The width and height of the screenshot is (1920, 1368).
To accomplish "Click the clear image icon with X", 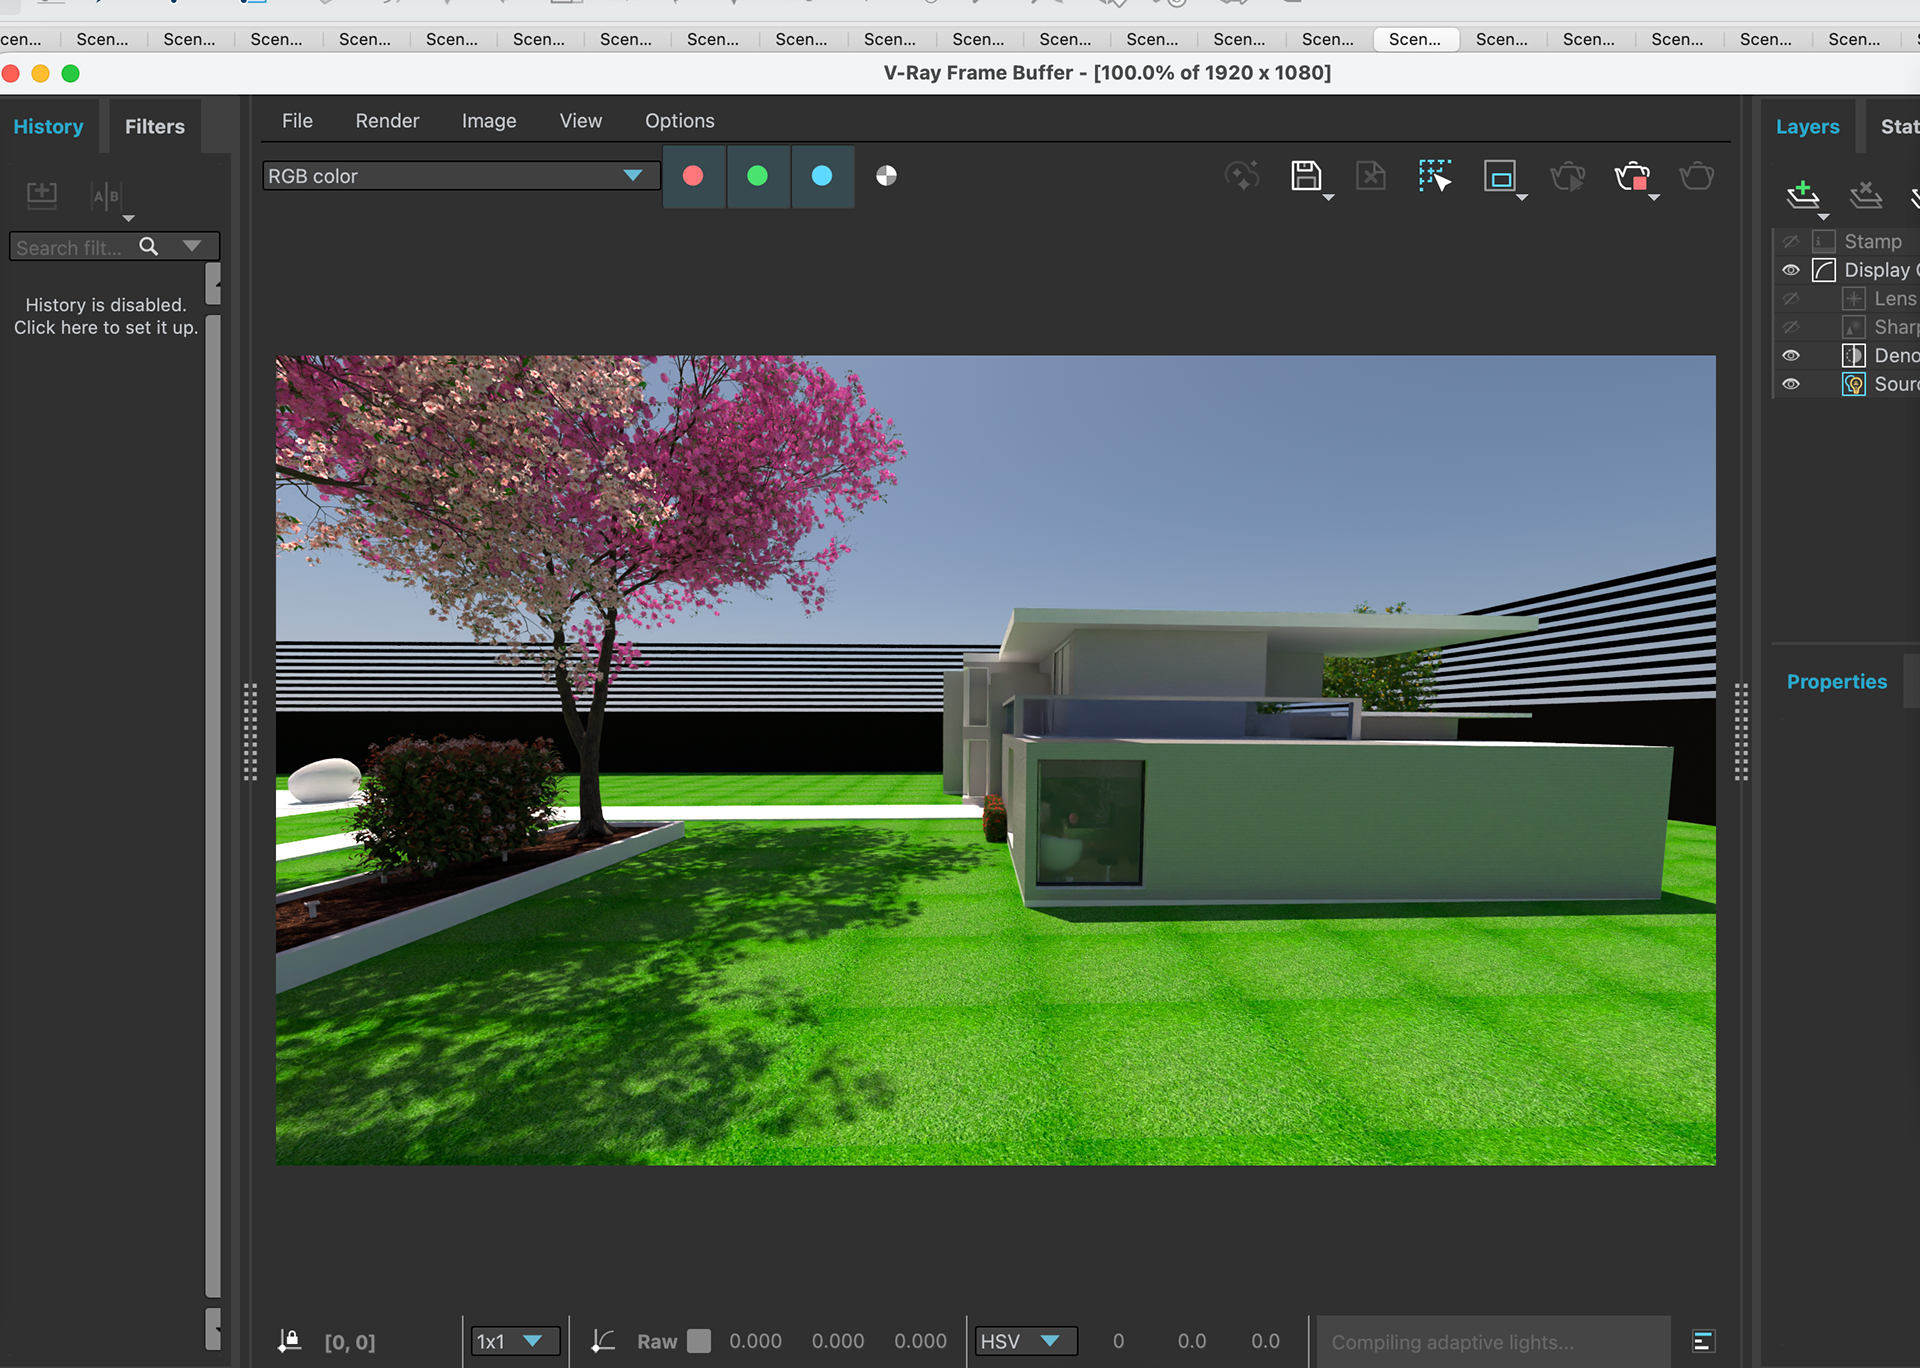I will coord(1370,176).
